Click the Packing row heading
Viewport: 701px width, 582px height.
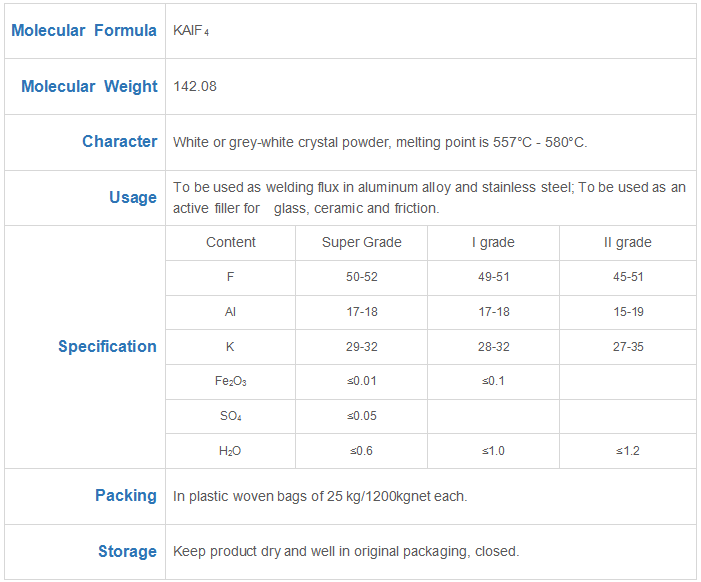126,495
